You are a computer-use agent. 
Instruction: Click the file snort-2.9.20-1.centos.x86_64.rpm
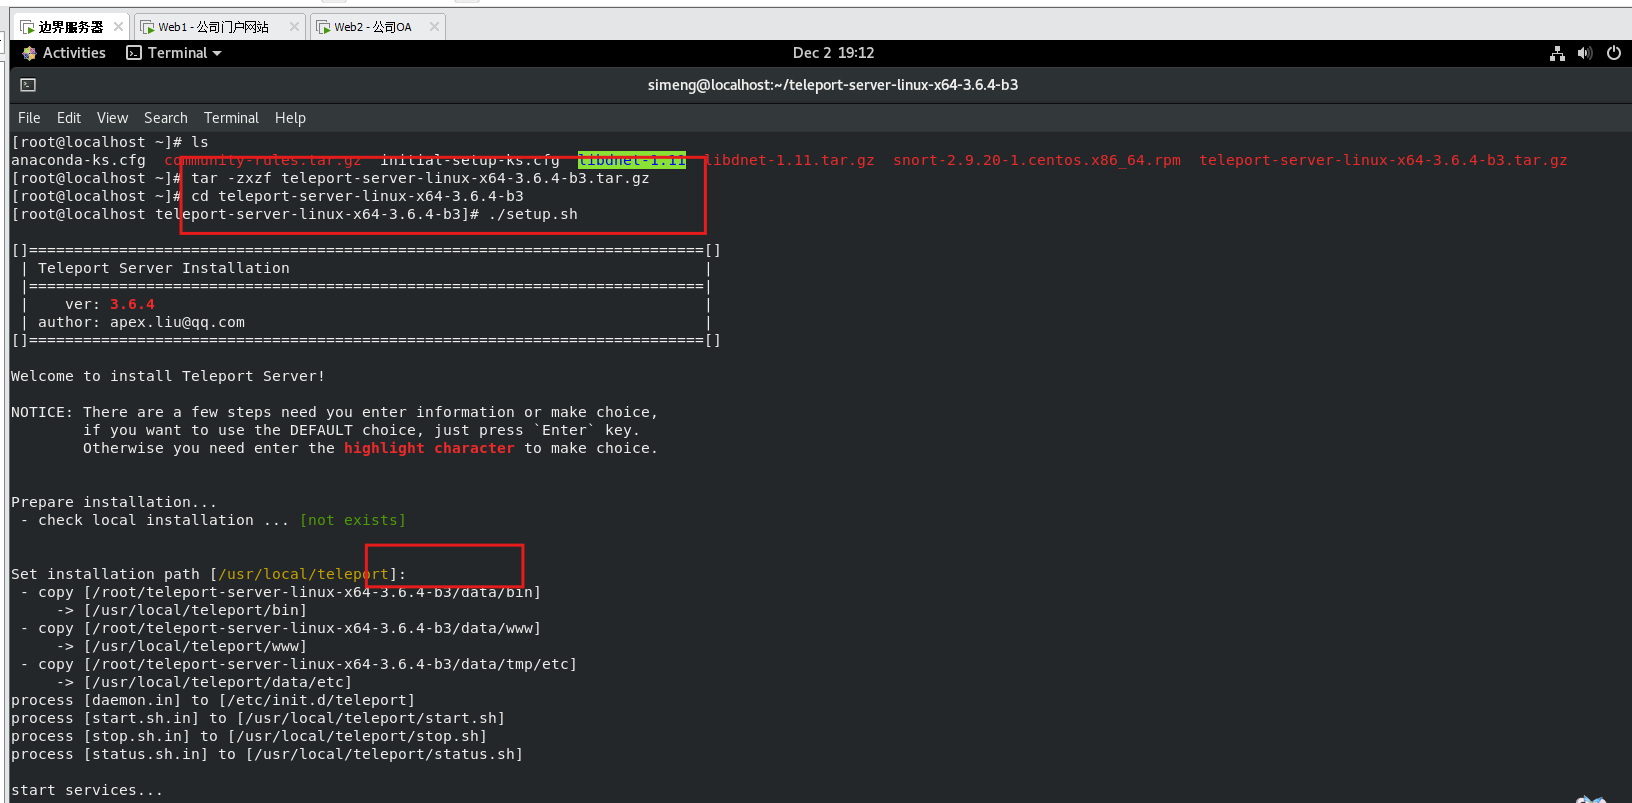[x=1037, y=160]
